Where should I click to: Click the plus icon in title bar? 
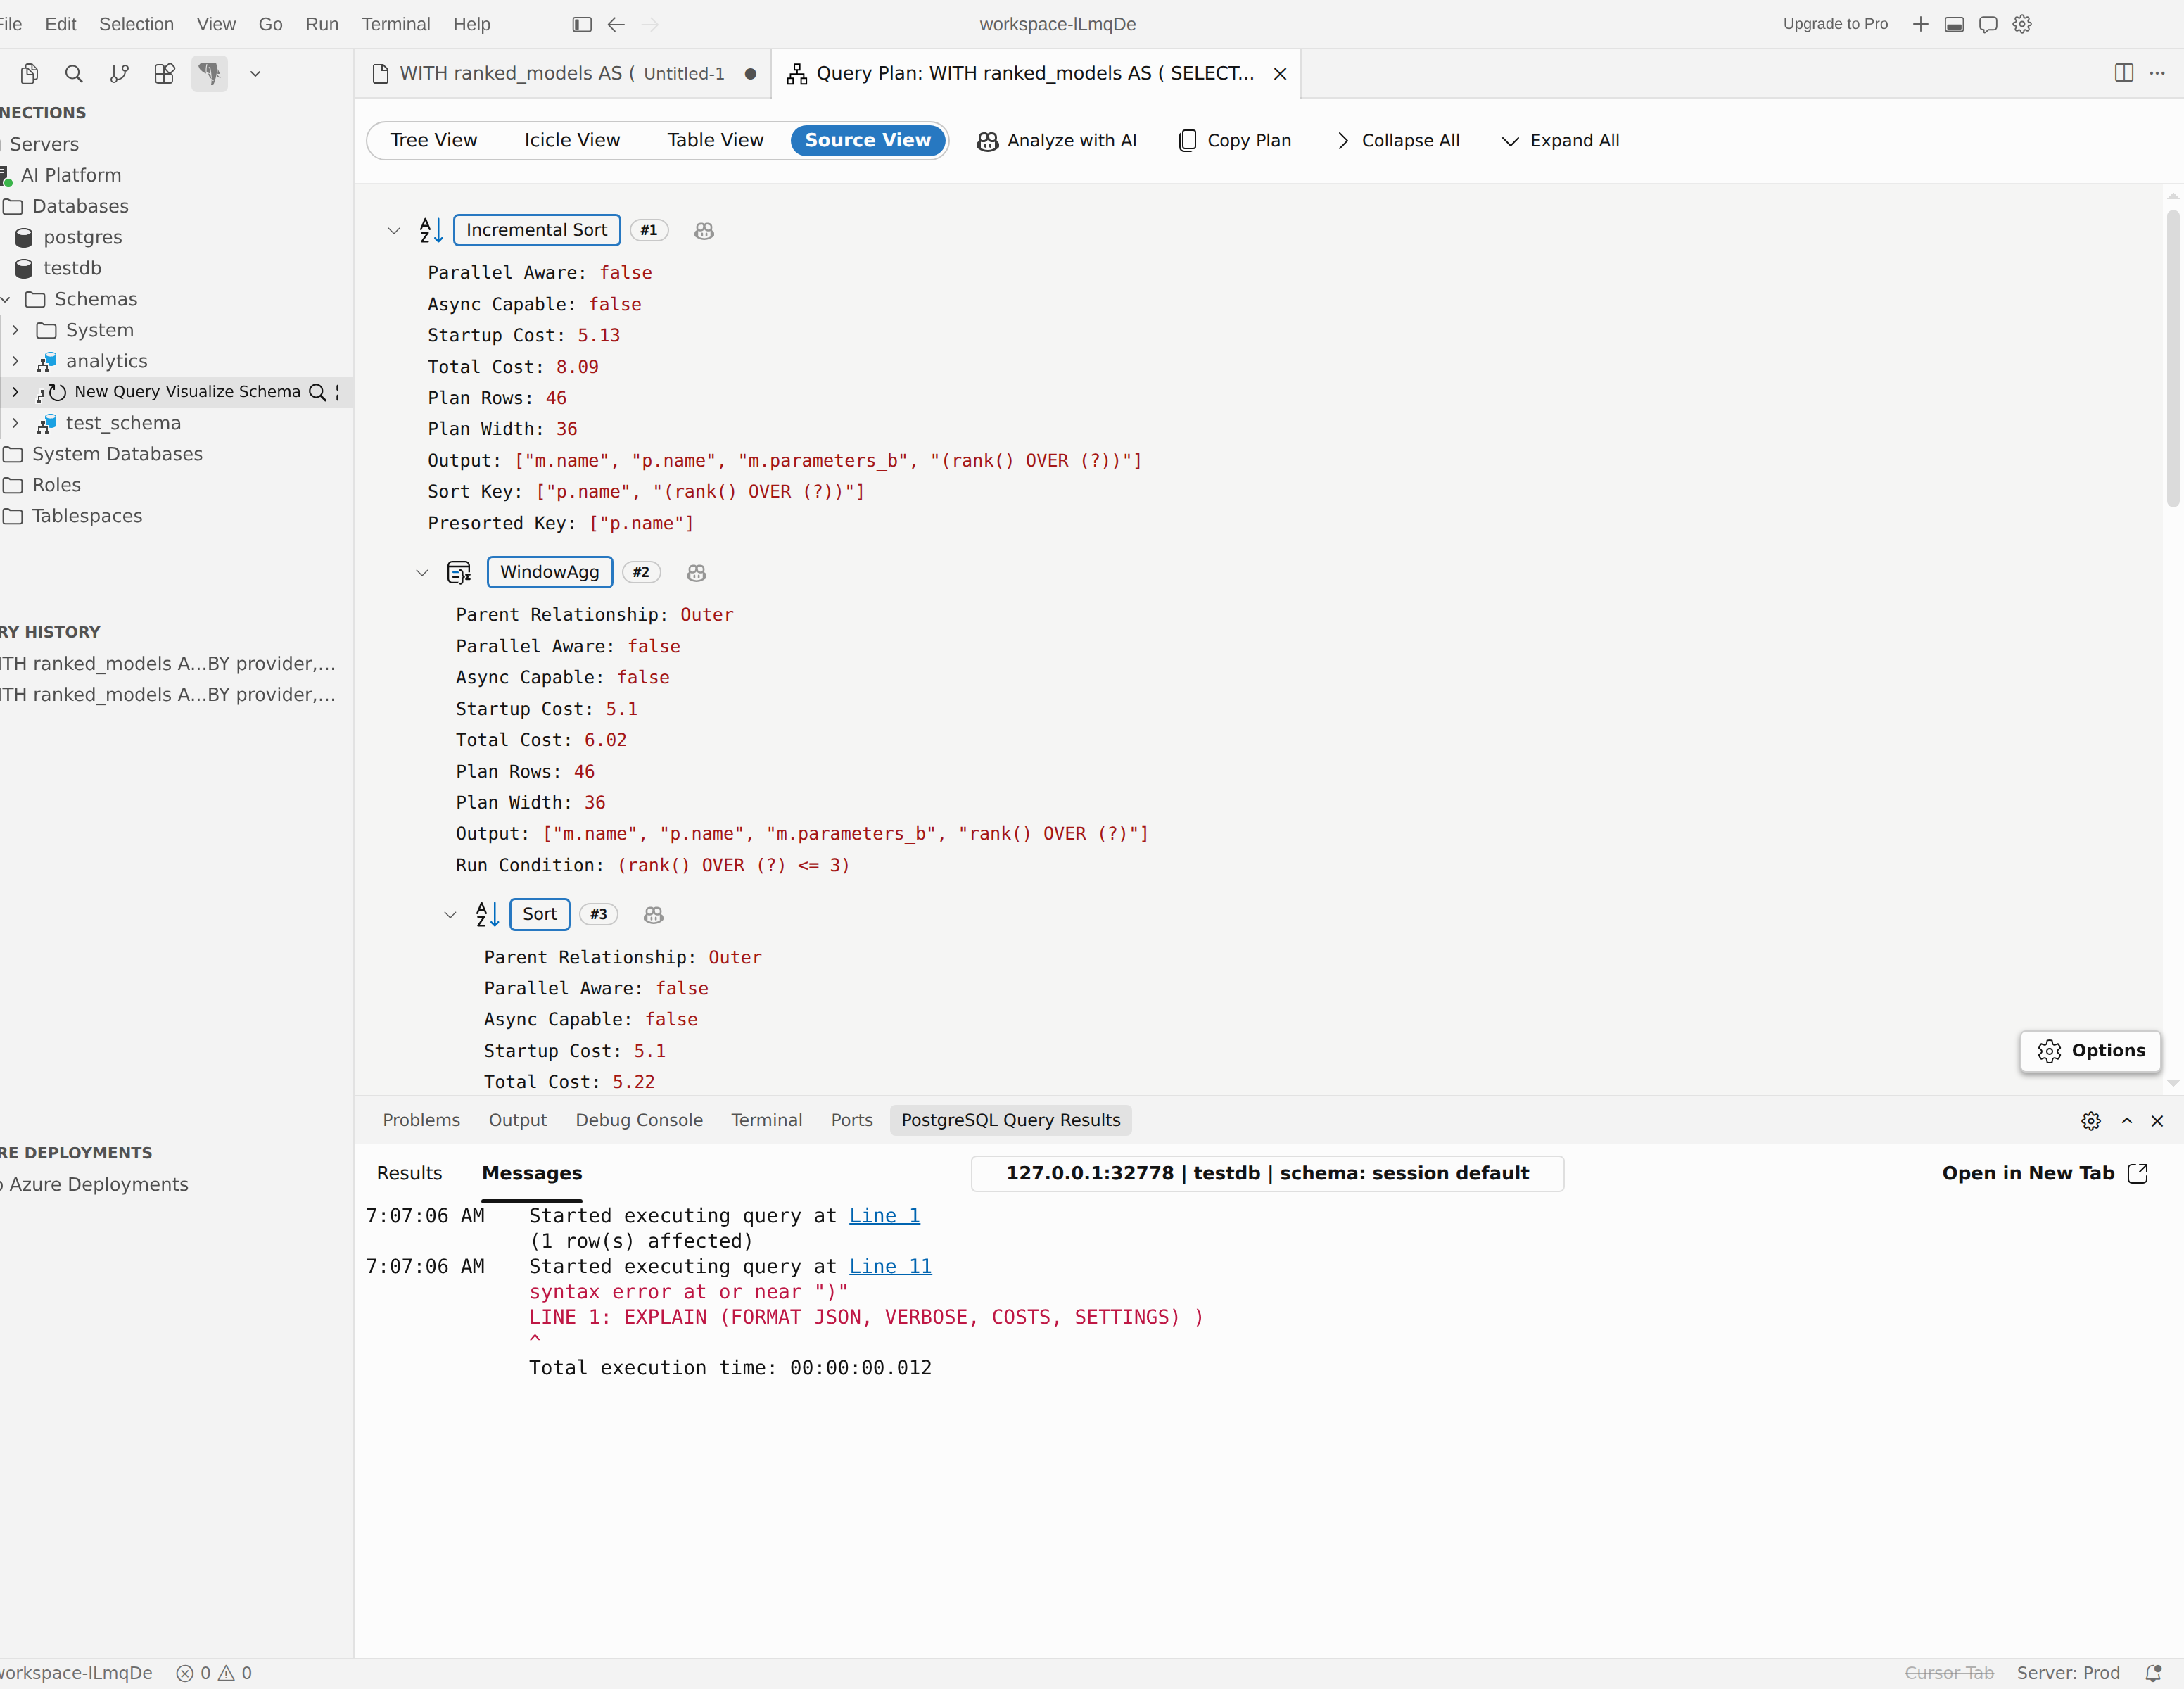coord(1920,24)
